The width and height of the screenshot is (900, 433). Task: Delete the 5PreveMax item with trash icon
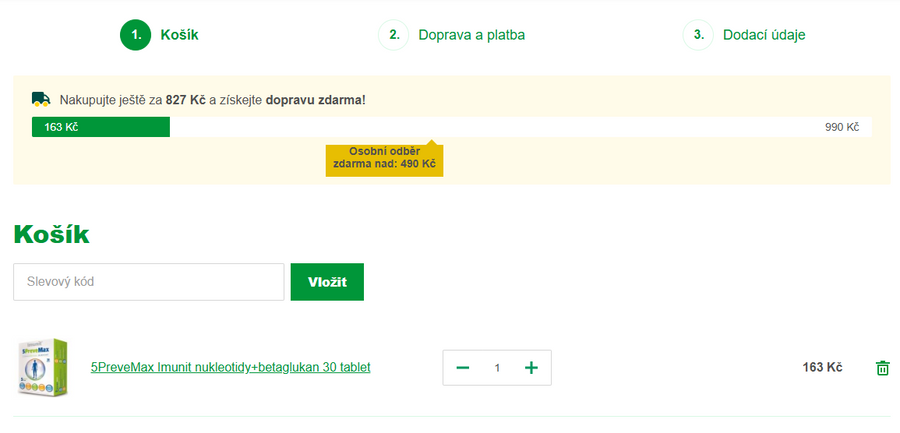click(882, 368)
